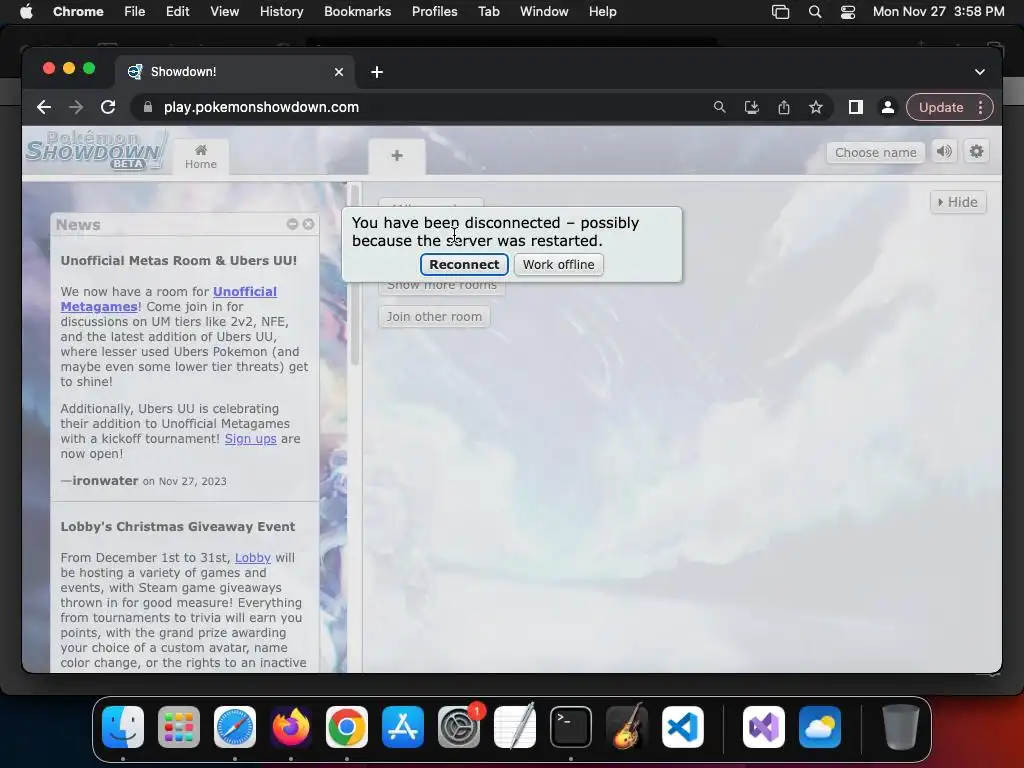Minimize the News panel
This screenshot has width=1024, height=768.
(x=292, y=224)
